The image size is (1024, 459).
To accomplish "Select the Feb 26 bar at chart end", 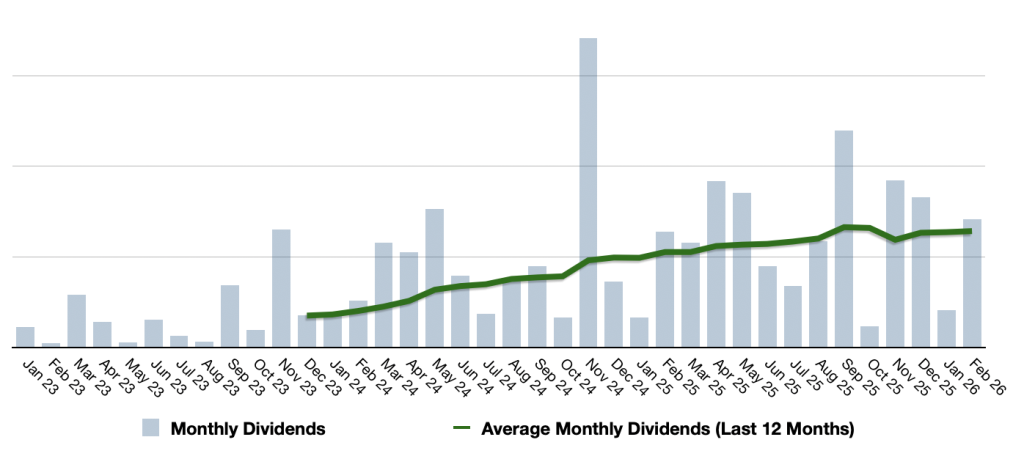I will click(x=972, y=283).
